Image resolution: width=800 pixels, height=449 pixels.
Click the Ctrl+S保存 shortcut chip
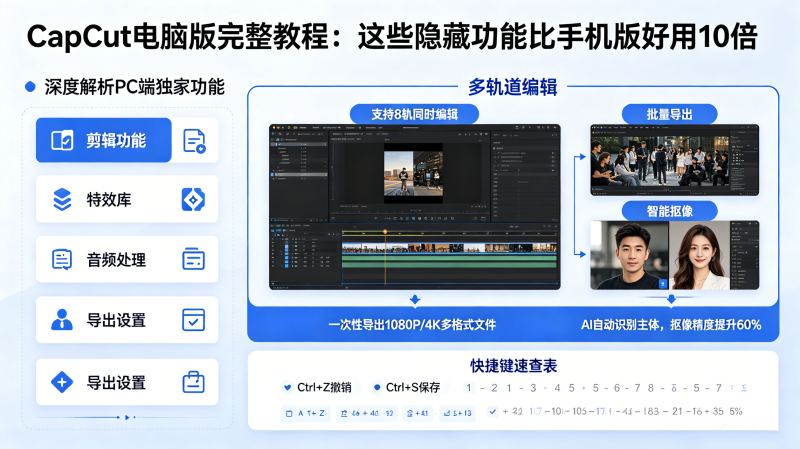pyautogui.click(x=409, y=388)
